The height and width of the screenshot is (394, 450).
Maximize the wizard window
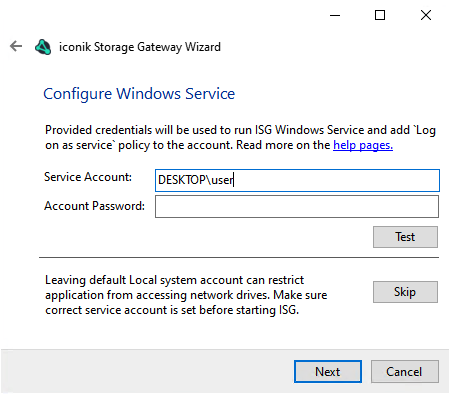click(x=380, y=15)
